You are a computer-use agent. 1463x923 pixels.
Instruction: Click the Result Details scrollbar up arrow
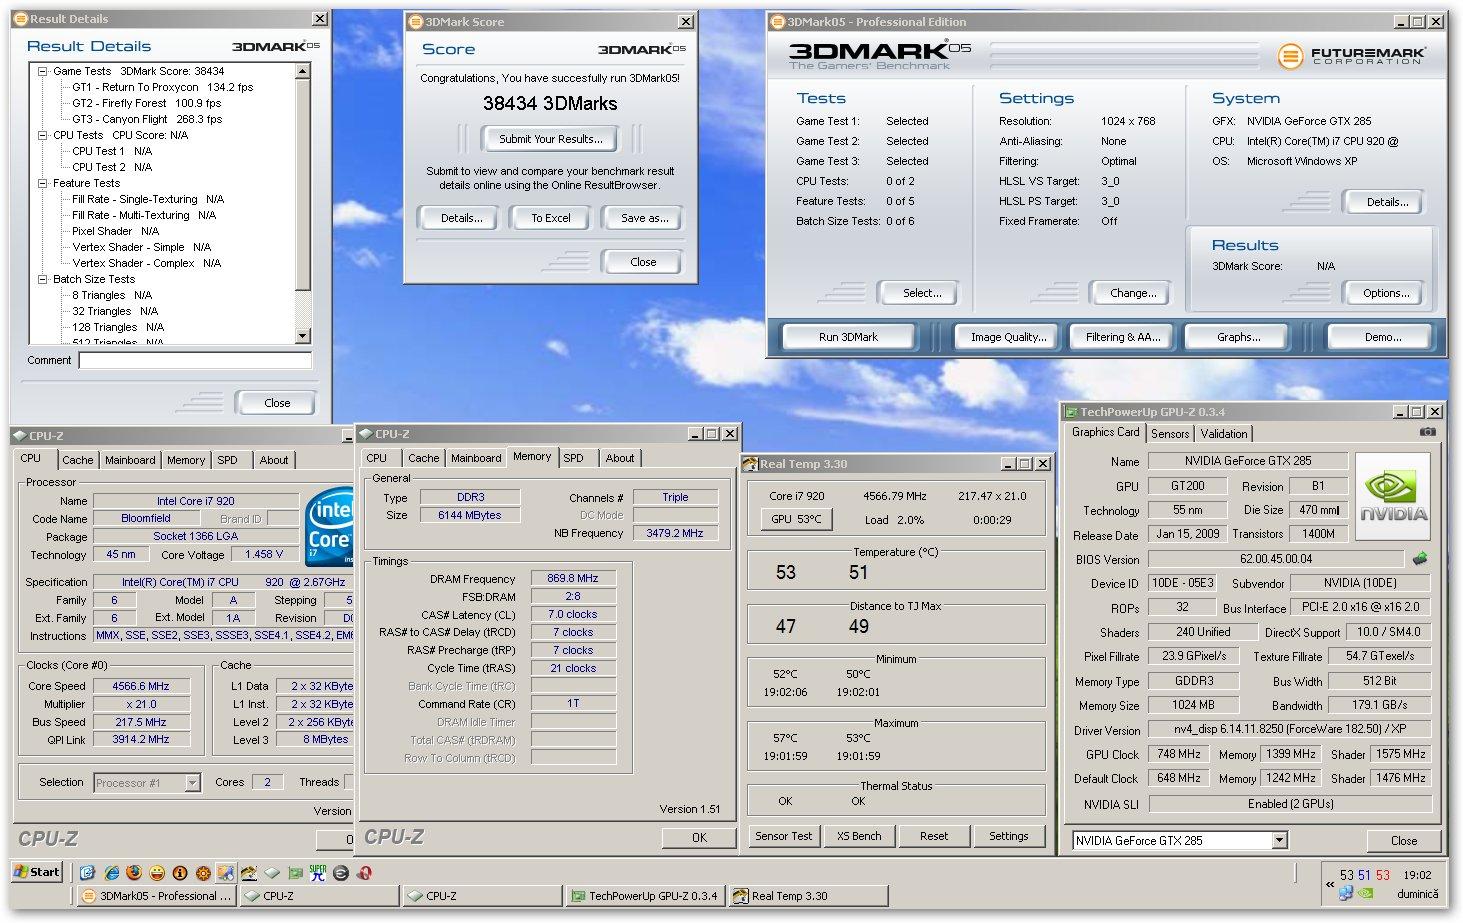click(303, 71)
